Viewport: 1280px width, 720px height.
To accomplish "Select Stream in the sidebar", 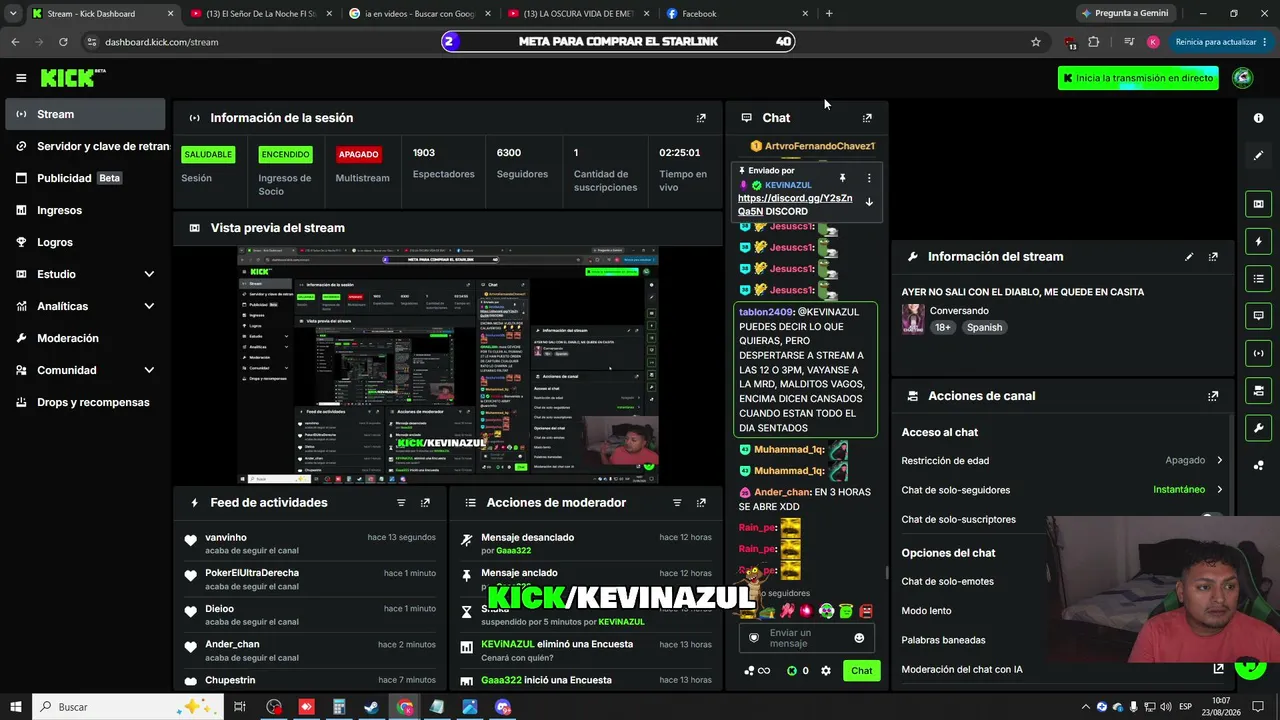I will (85, 114).
